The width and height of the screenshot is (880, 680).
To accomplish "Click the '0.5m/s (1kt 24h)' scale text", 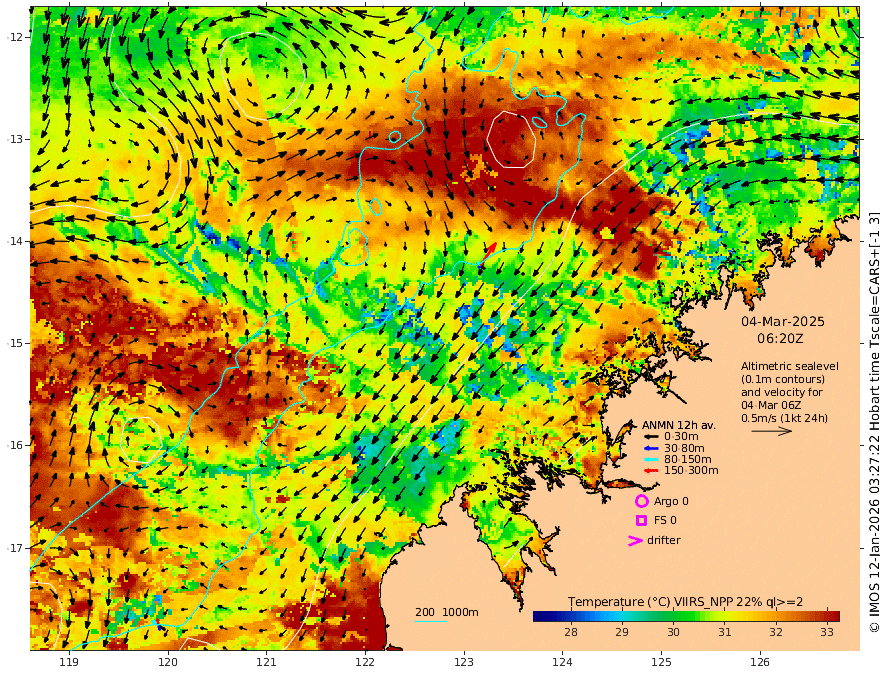I will (785, 418).
